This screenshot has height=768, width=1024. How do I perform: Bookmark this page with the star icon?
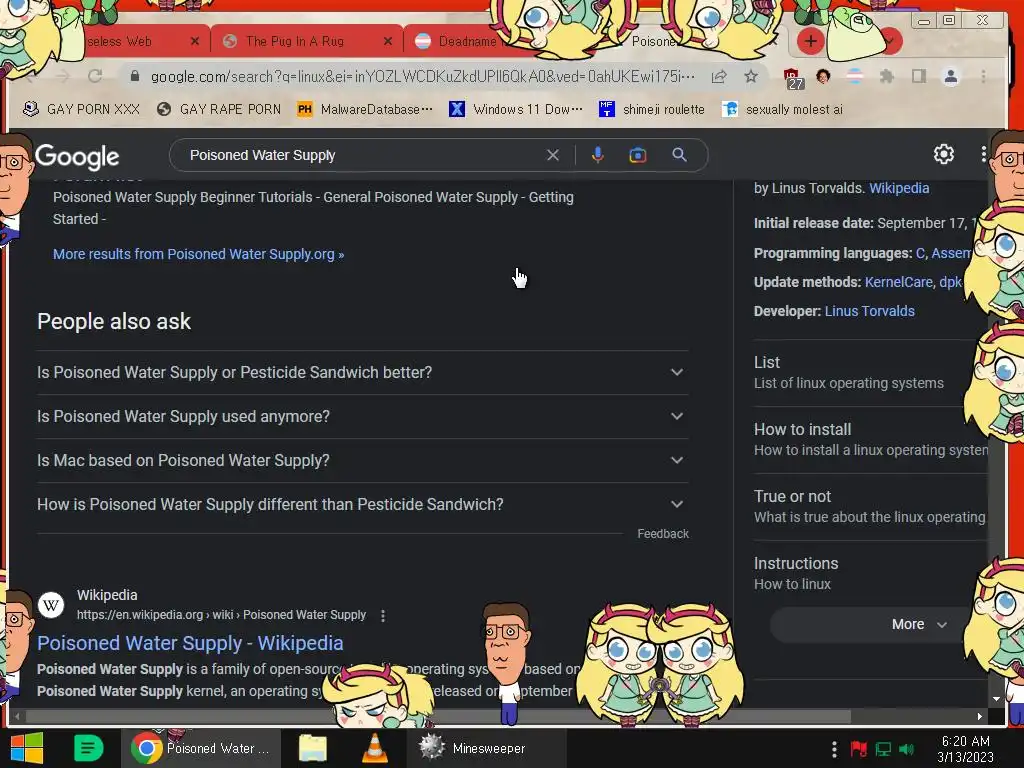(x=751, y=76)
